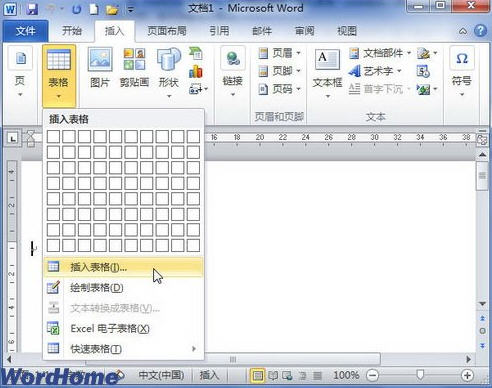Click the tab selector at ruler corner
492x388 pixels.
pyautogui.click(x=13, y=138)
